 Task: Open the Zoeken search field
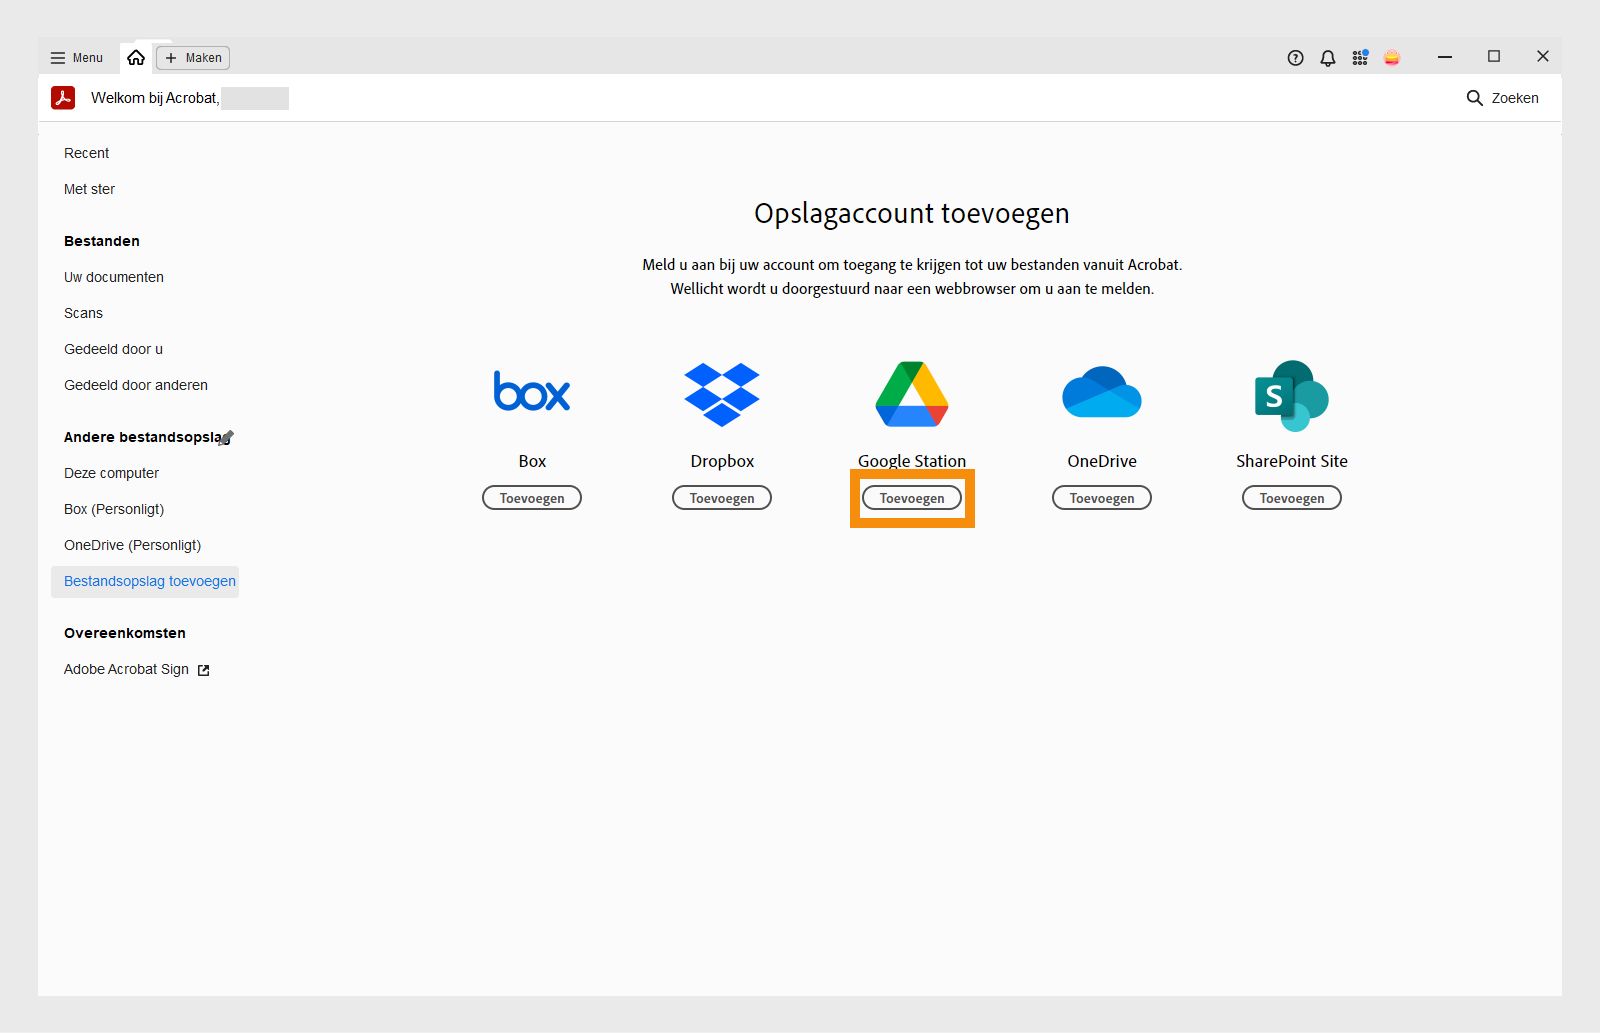pos(1504,98)
